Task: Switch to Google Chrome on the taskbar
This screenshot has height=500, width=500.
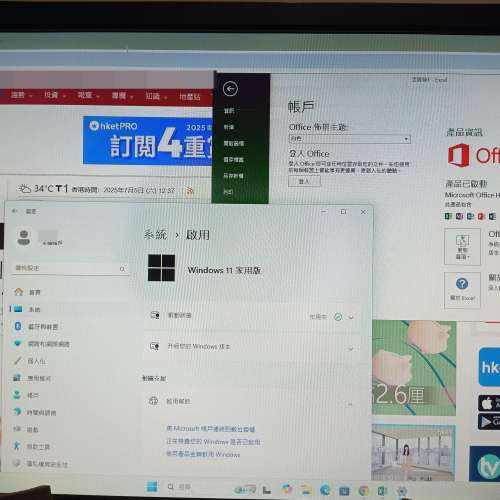Action: 363,491
